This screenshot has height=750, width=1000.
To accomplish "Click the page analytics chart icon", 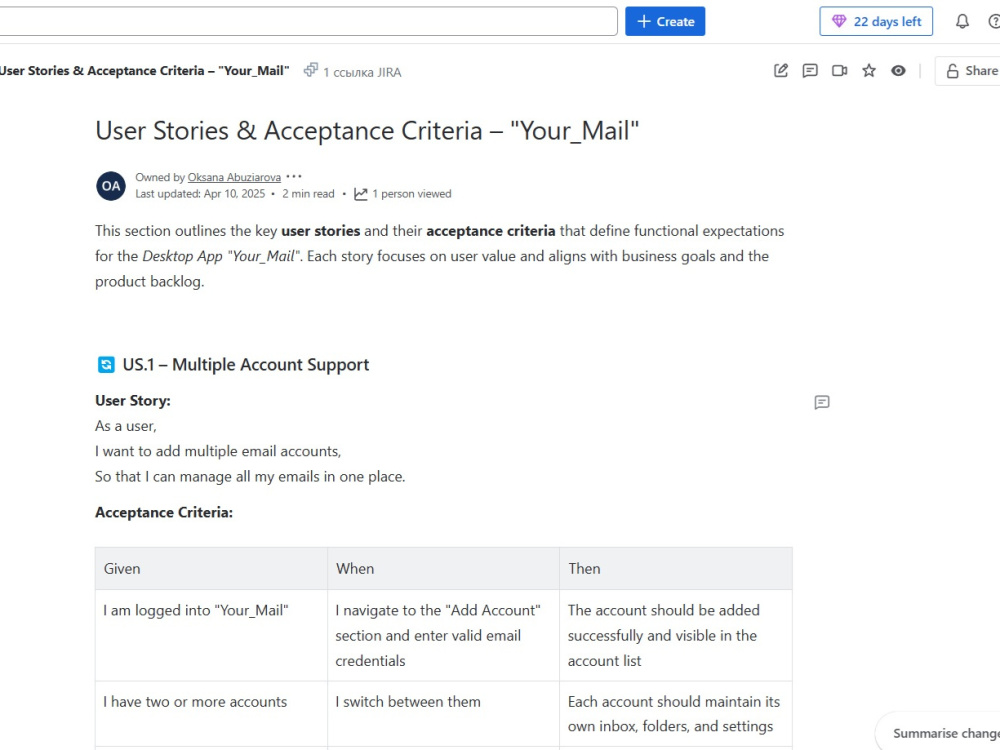I will [x=361, y=194].
